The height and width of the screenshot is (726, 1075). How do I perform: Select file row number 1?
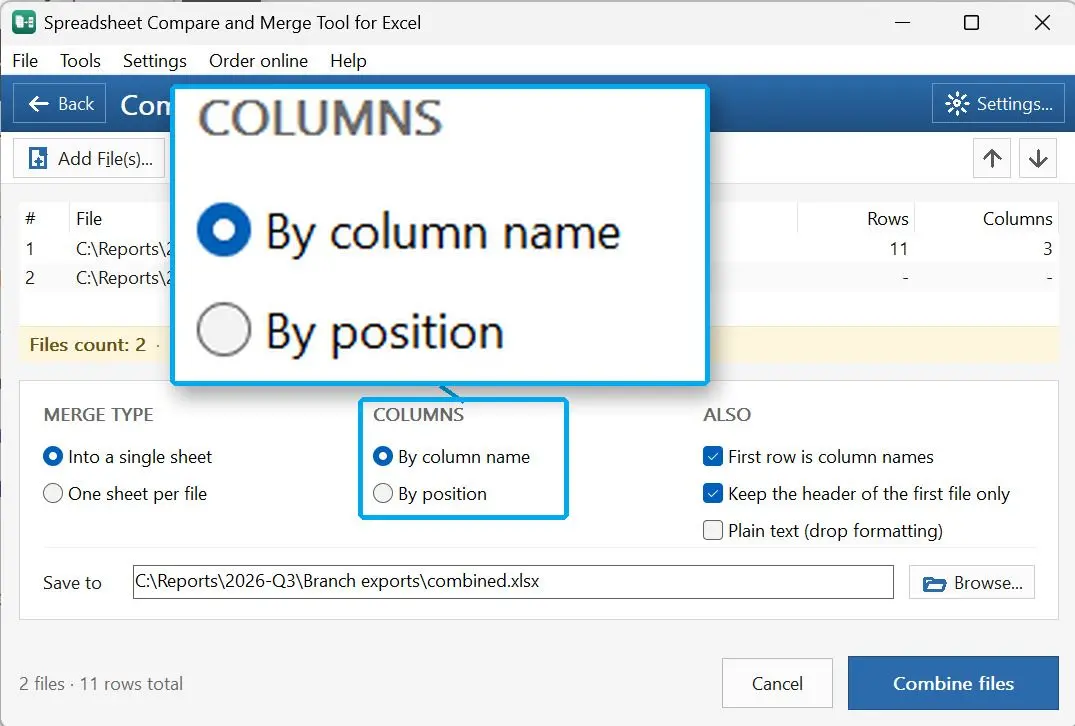coord(539,248)
